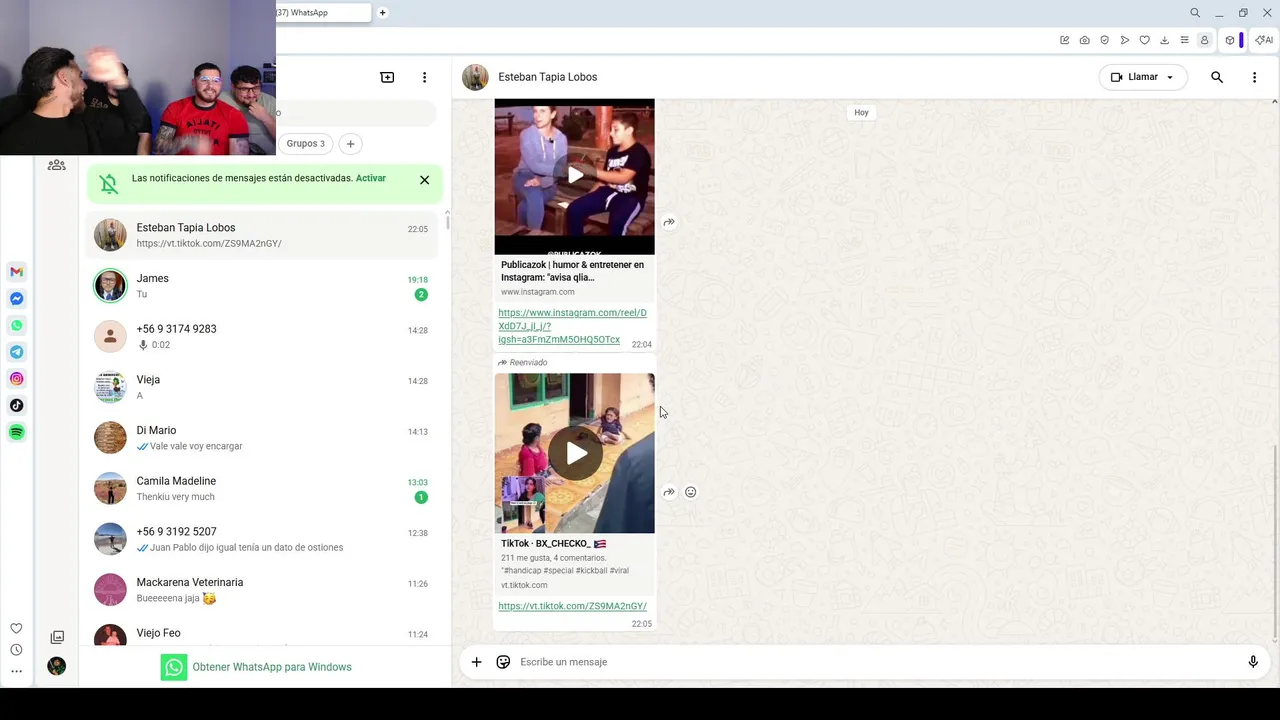1280x720 pixels.
Task: Search tabs with title-bar magnifier
Action: (1195, 13)
